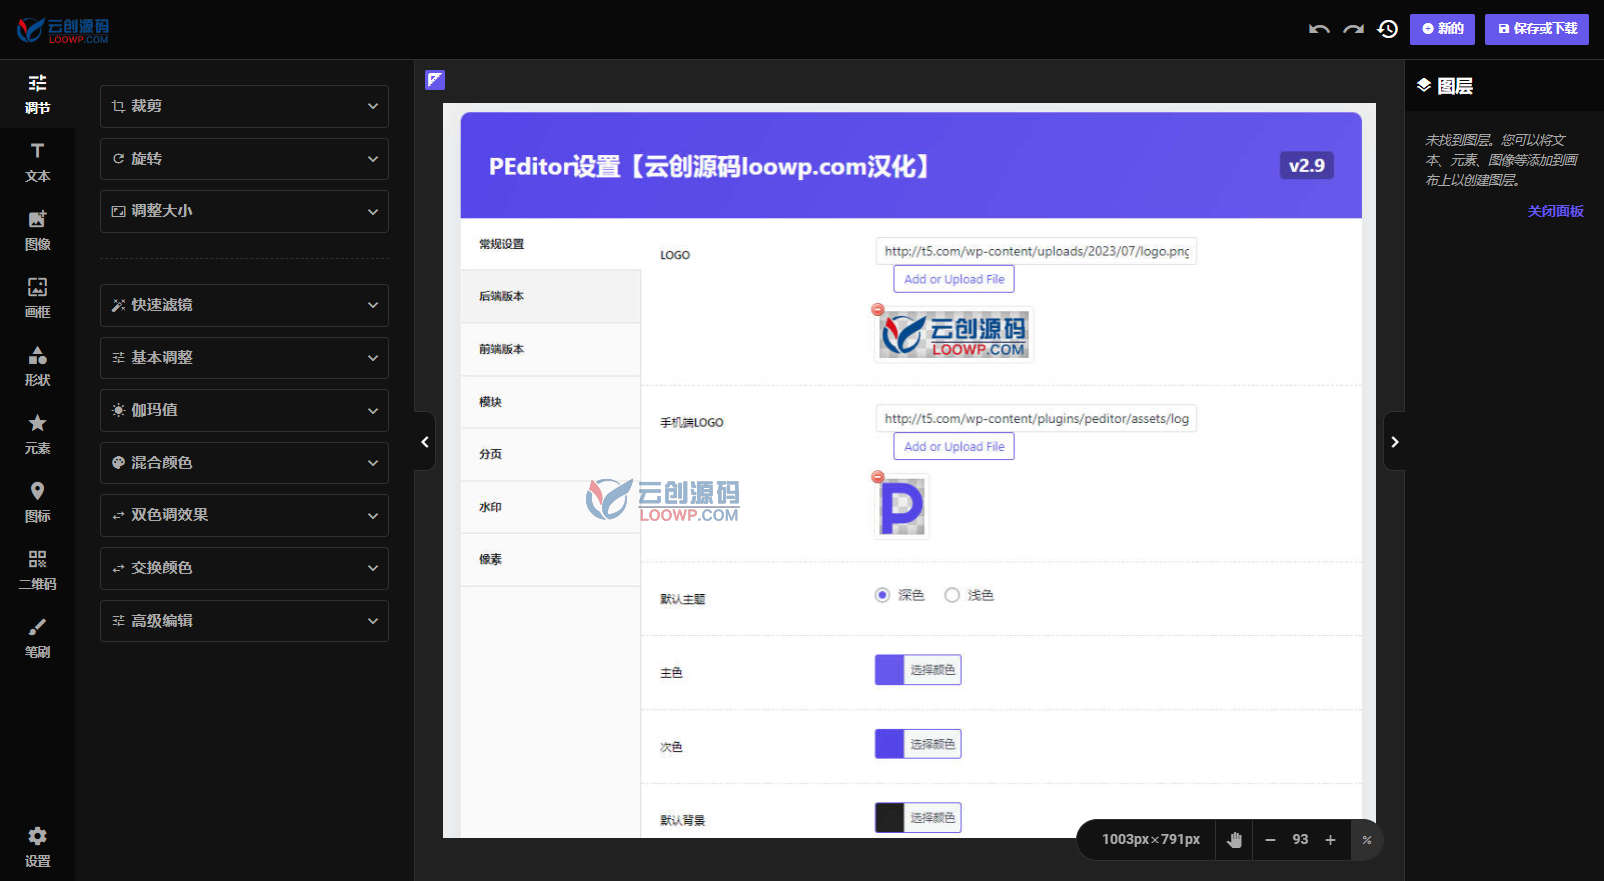Expand the 高级编辑 advanced editing section

point(244,621)
